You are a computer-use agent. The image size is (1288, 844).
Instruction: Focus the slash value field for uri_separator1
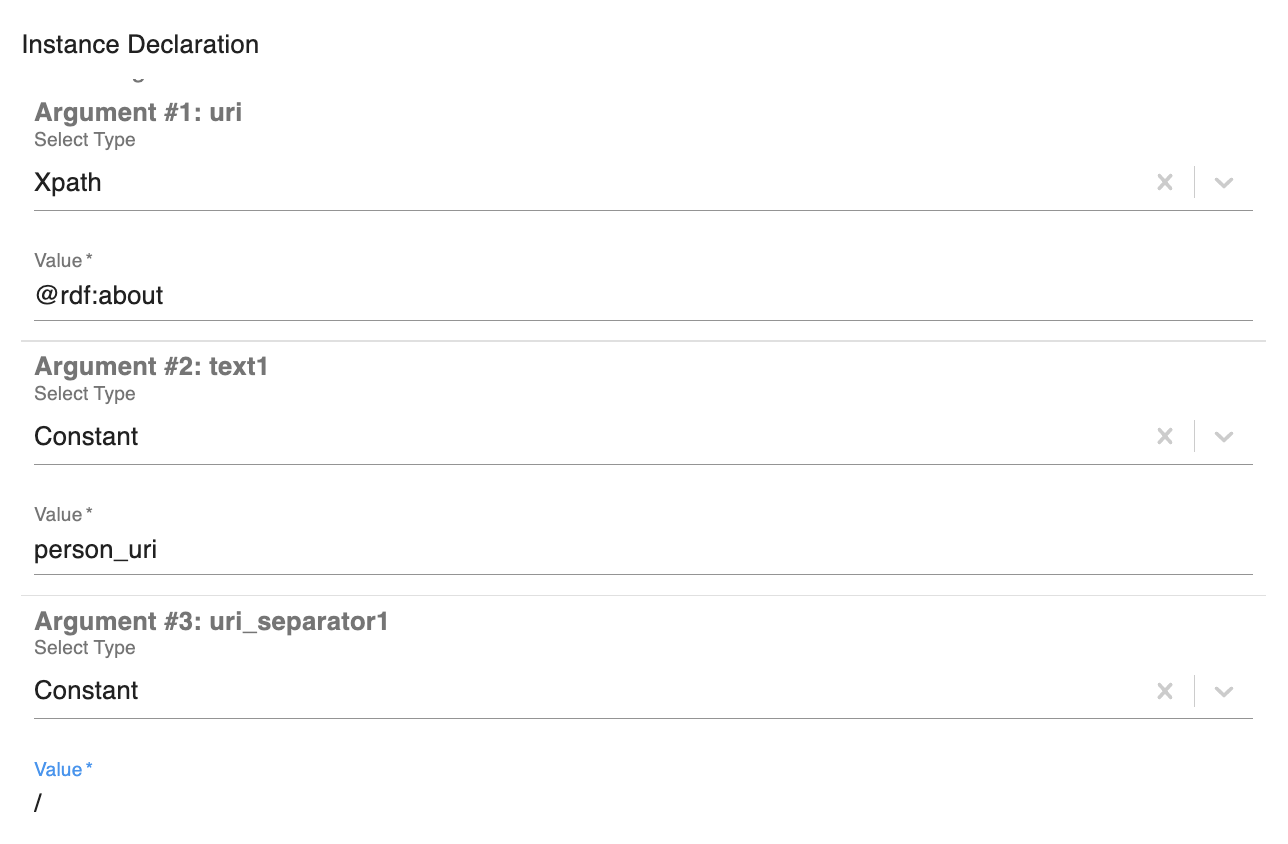click(640, 803)
